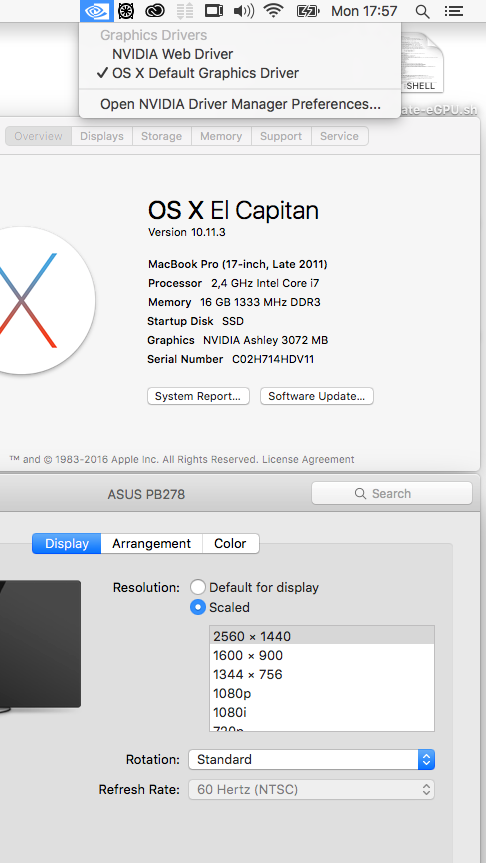This screenshot has height=863, width=486.
Task: Switch to the Overview tab
Action: pyautogui.click(x=39, y=136)
